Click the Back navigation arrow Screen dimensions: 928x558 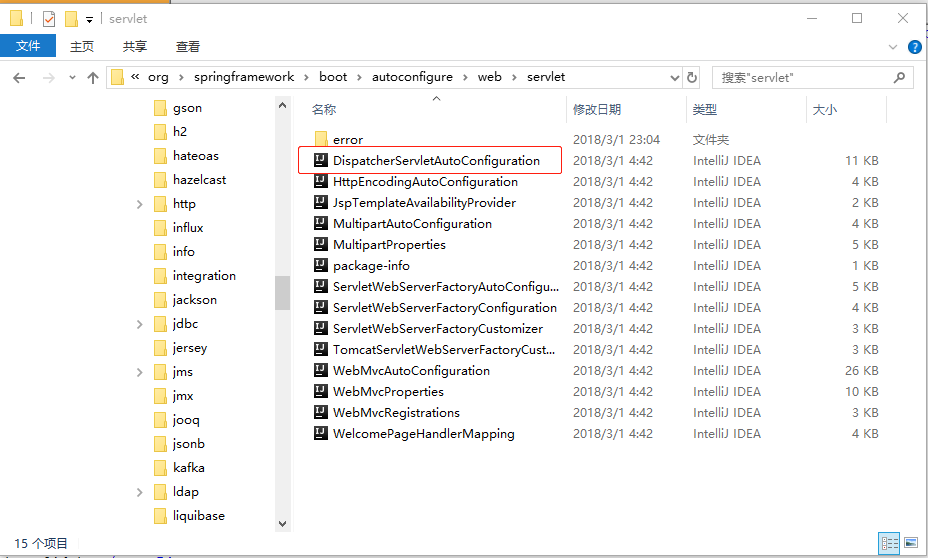tap(19, 78)
